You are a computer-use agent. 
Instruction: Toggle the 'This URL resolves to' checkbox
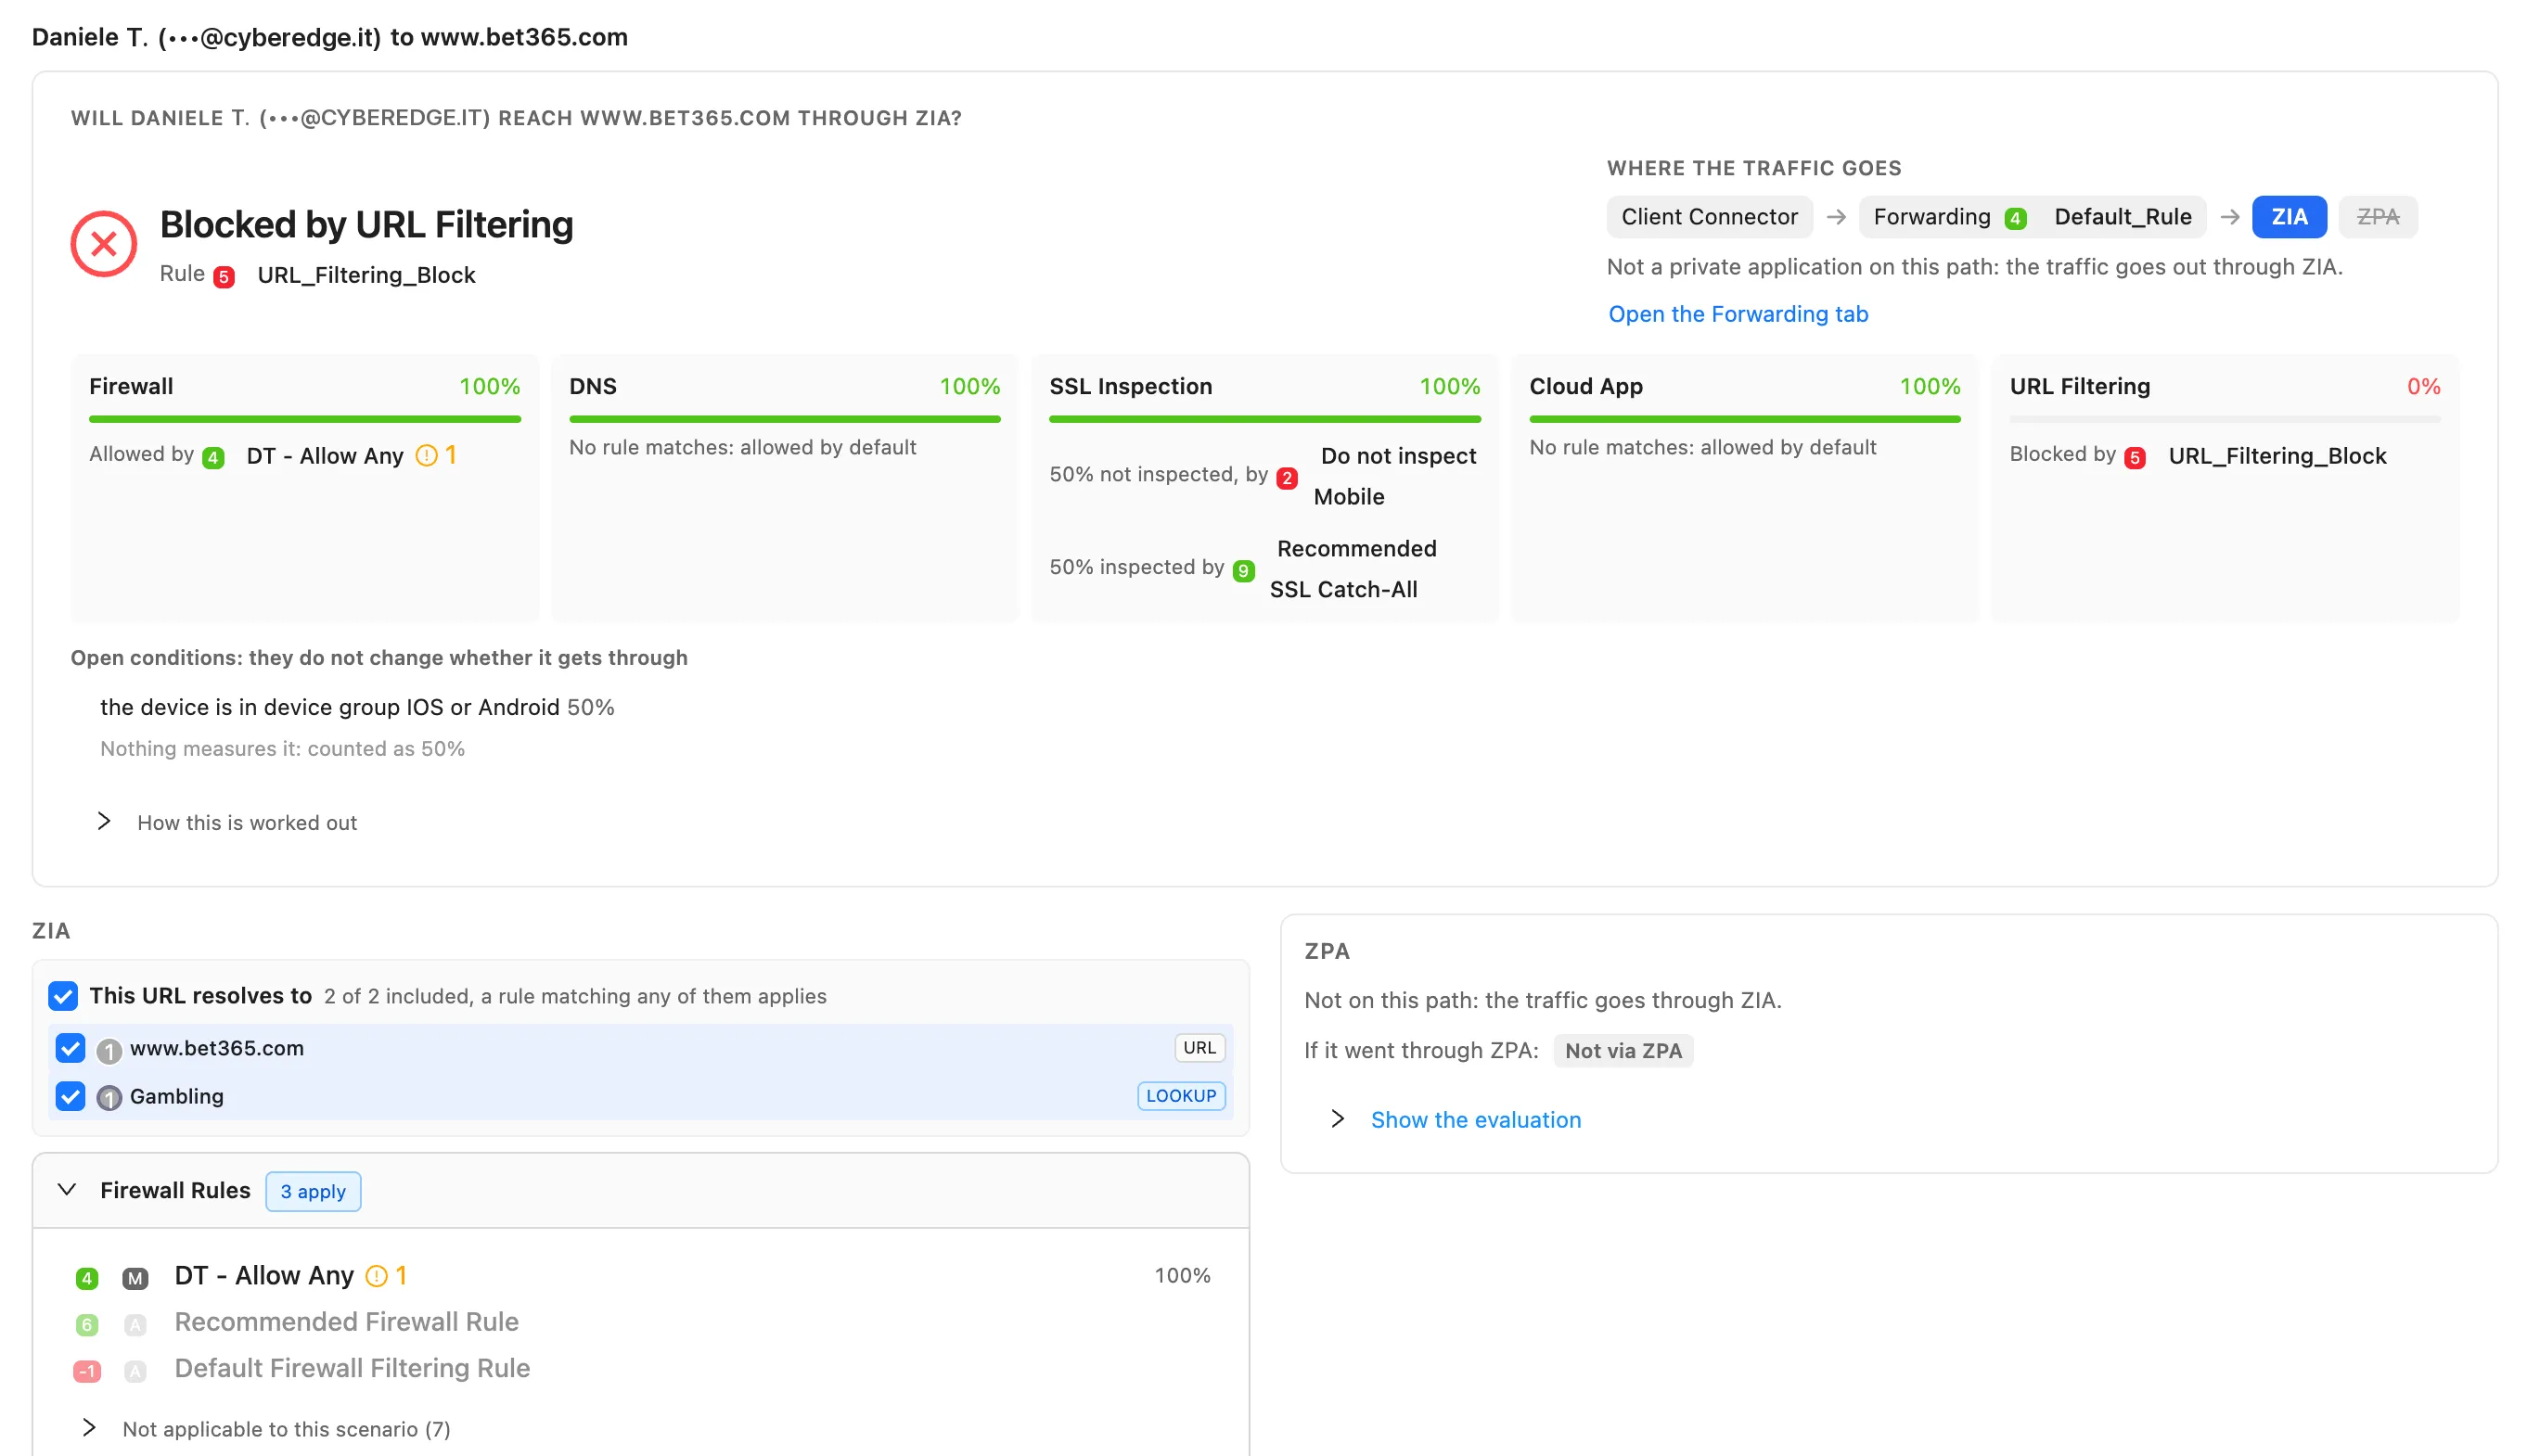(x=63, y=996)
